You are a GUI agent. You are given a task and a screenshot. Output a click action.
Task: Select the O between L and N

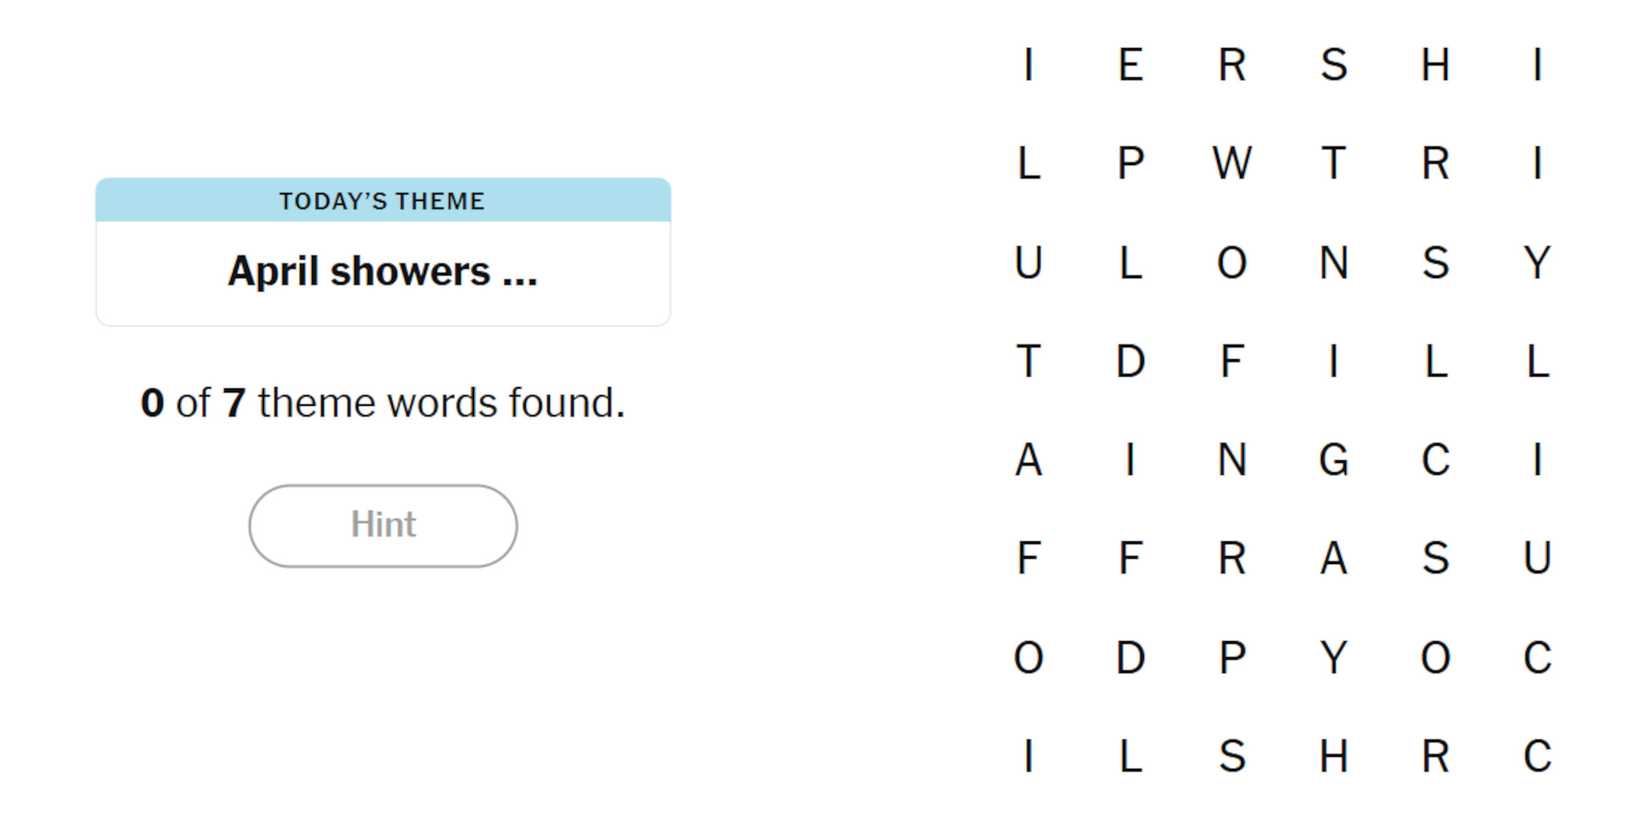[x=1232, y=263]
